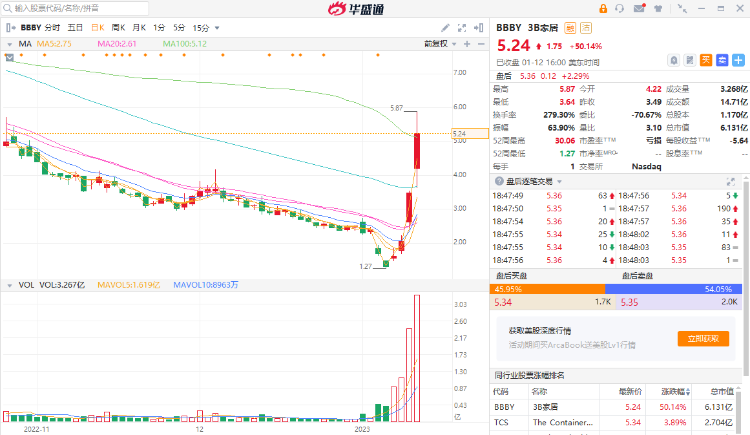The image size is (750, 435).
Task: Open the notes icon beside bell
Action: click(x=690, y=60)
